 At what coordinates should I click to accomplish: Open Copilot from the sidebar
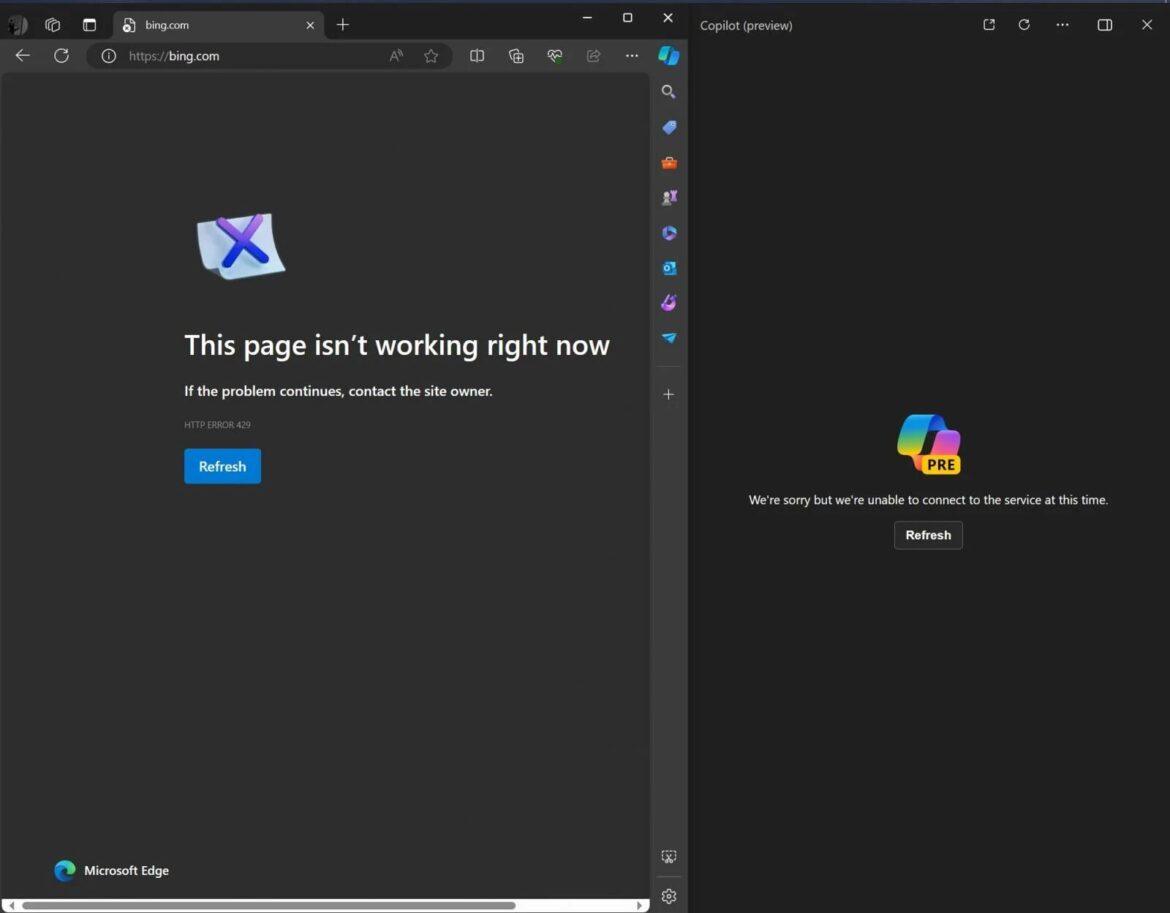click(668, 56)
